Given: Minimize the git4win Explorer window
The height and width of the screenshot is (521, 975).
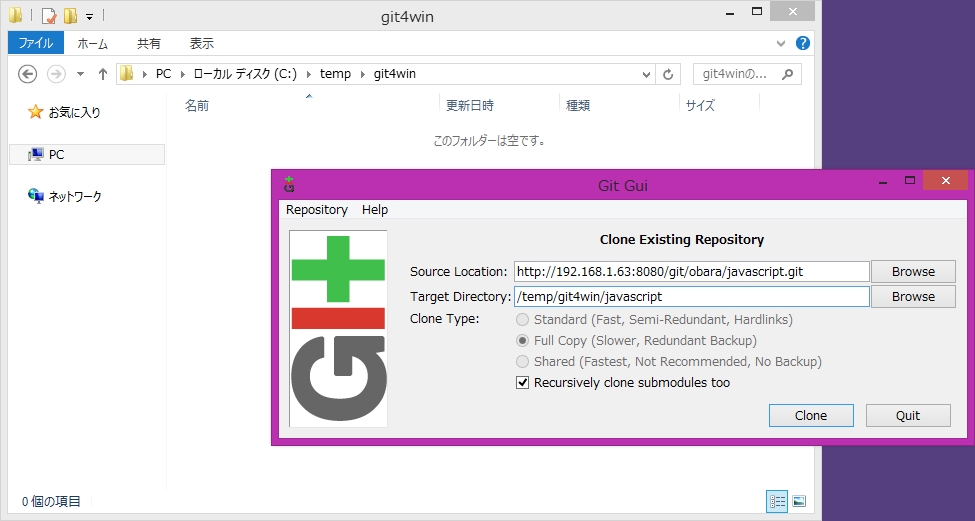Looking at the screenshot, I should tap(731, 12).
